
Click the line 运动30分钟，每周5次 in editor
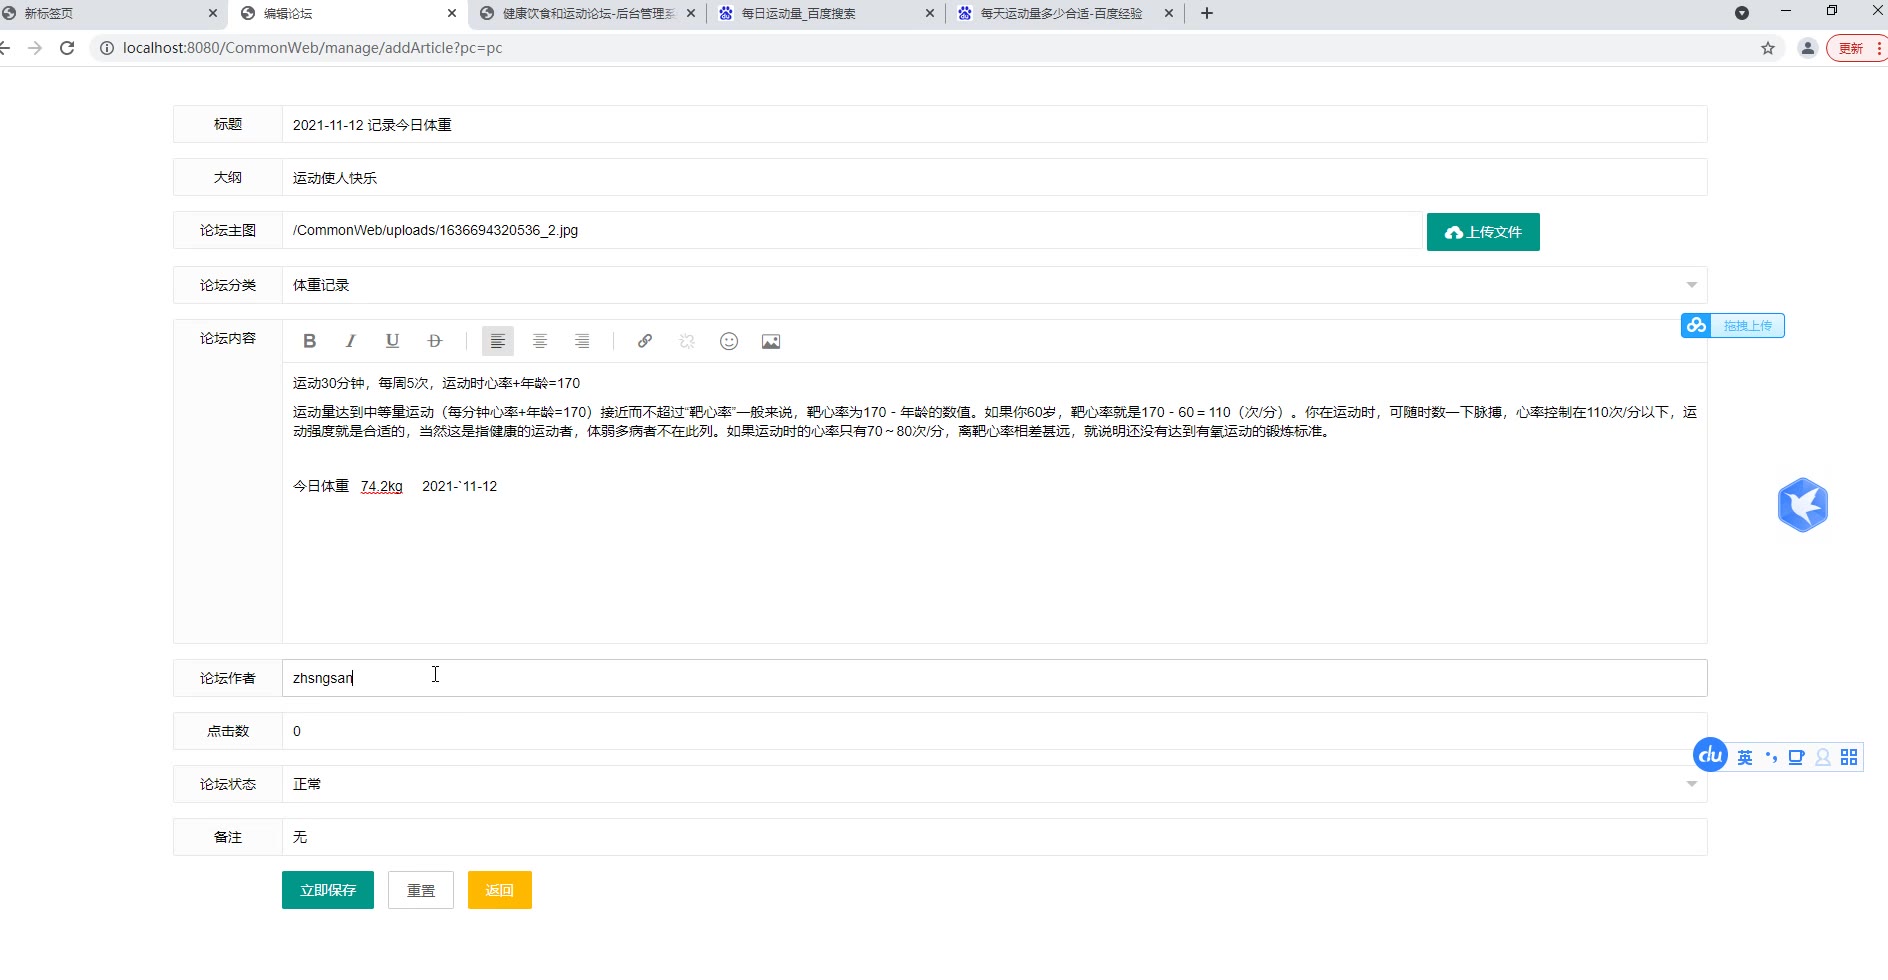point(436,383)
